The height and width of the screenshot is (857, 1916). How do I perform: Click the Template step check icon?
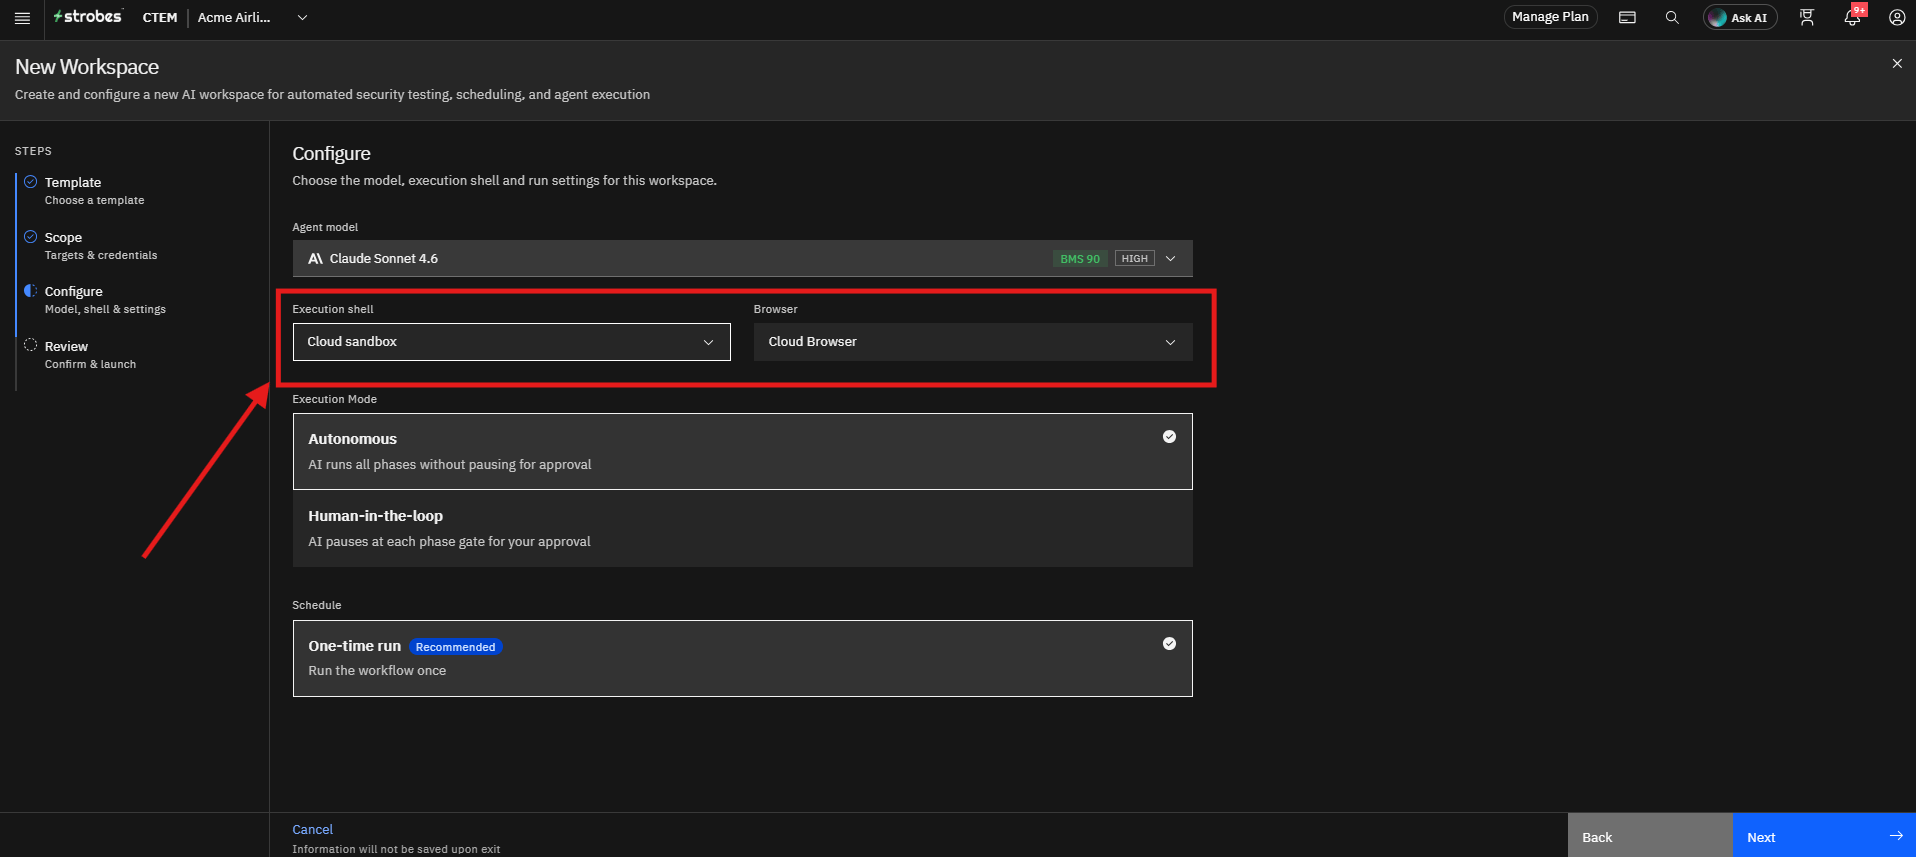click(x=31, y=182)
